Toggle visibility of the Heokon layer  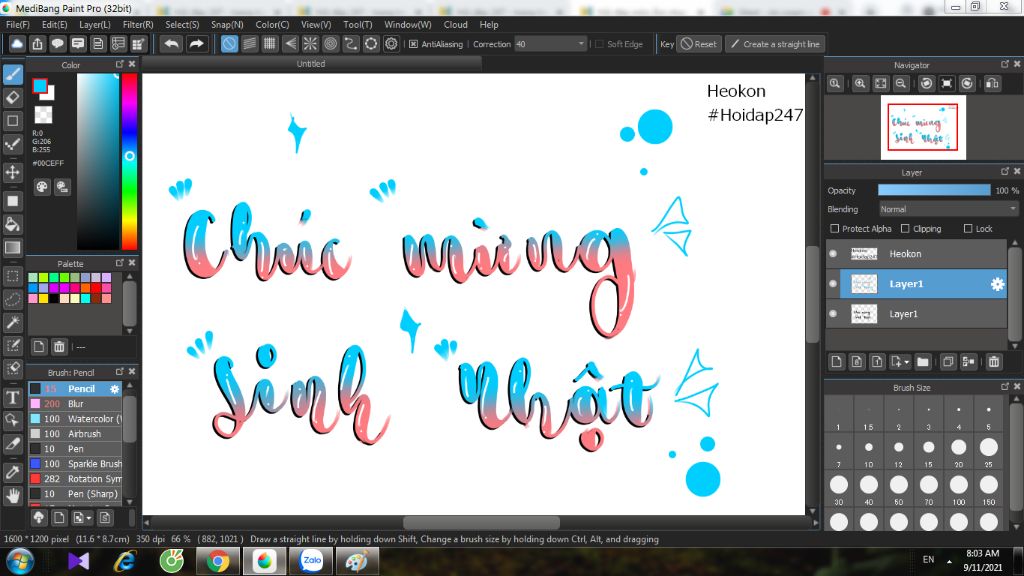pyautogui.click(x=833, y=253)
